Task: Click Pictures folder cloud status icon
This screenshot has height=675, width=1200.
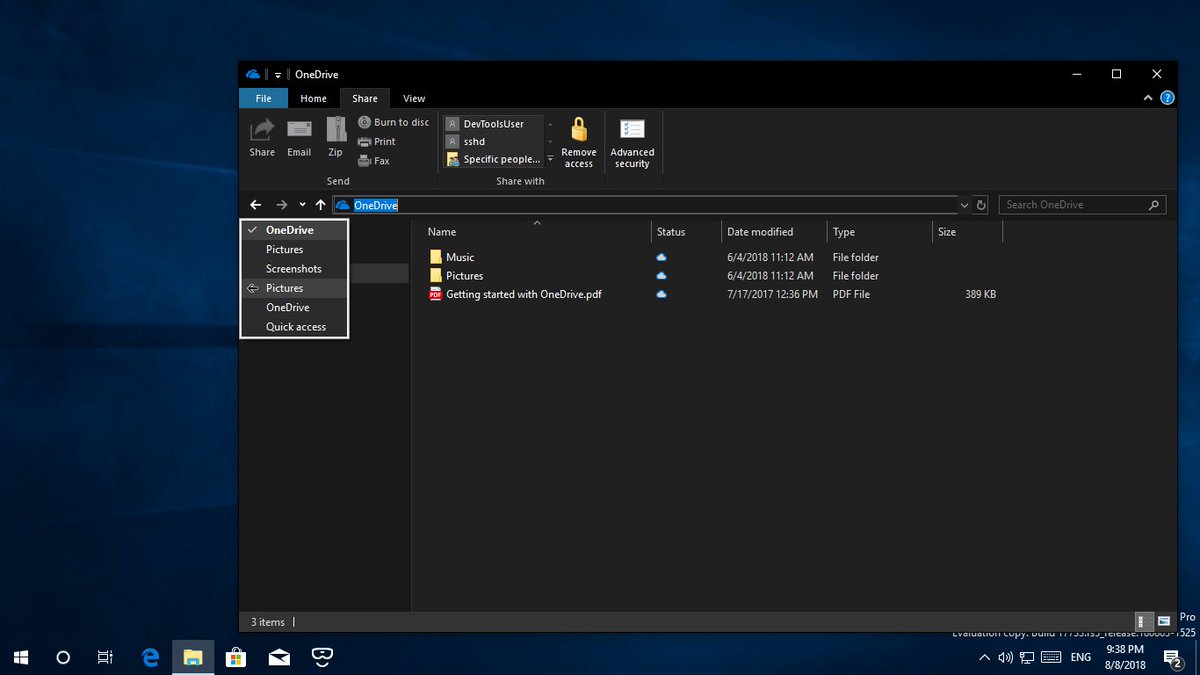Action: [661, 276]
